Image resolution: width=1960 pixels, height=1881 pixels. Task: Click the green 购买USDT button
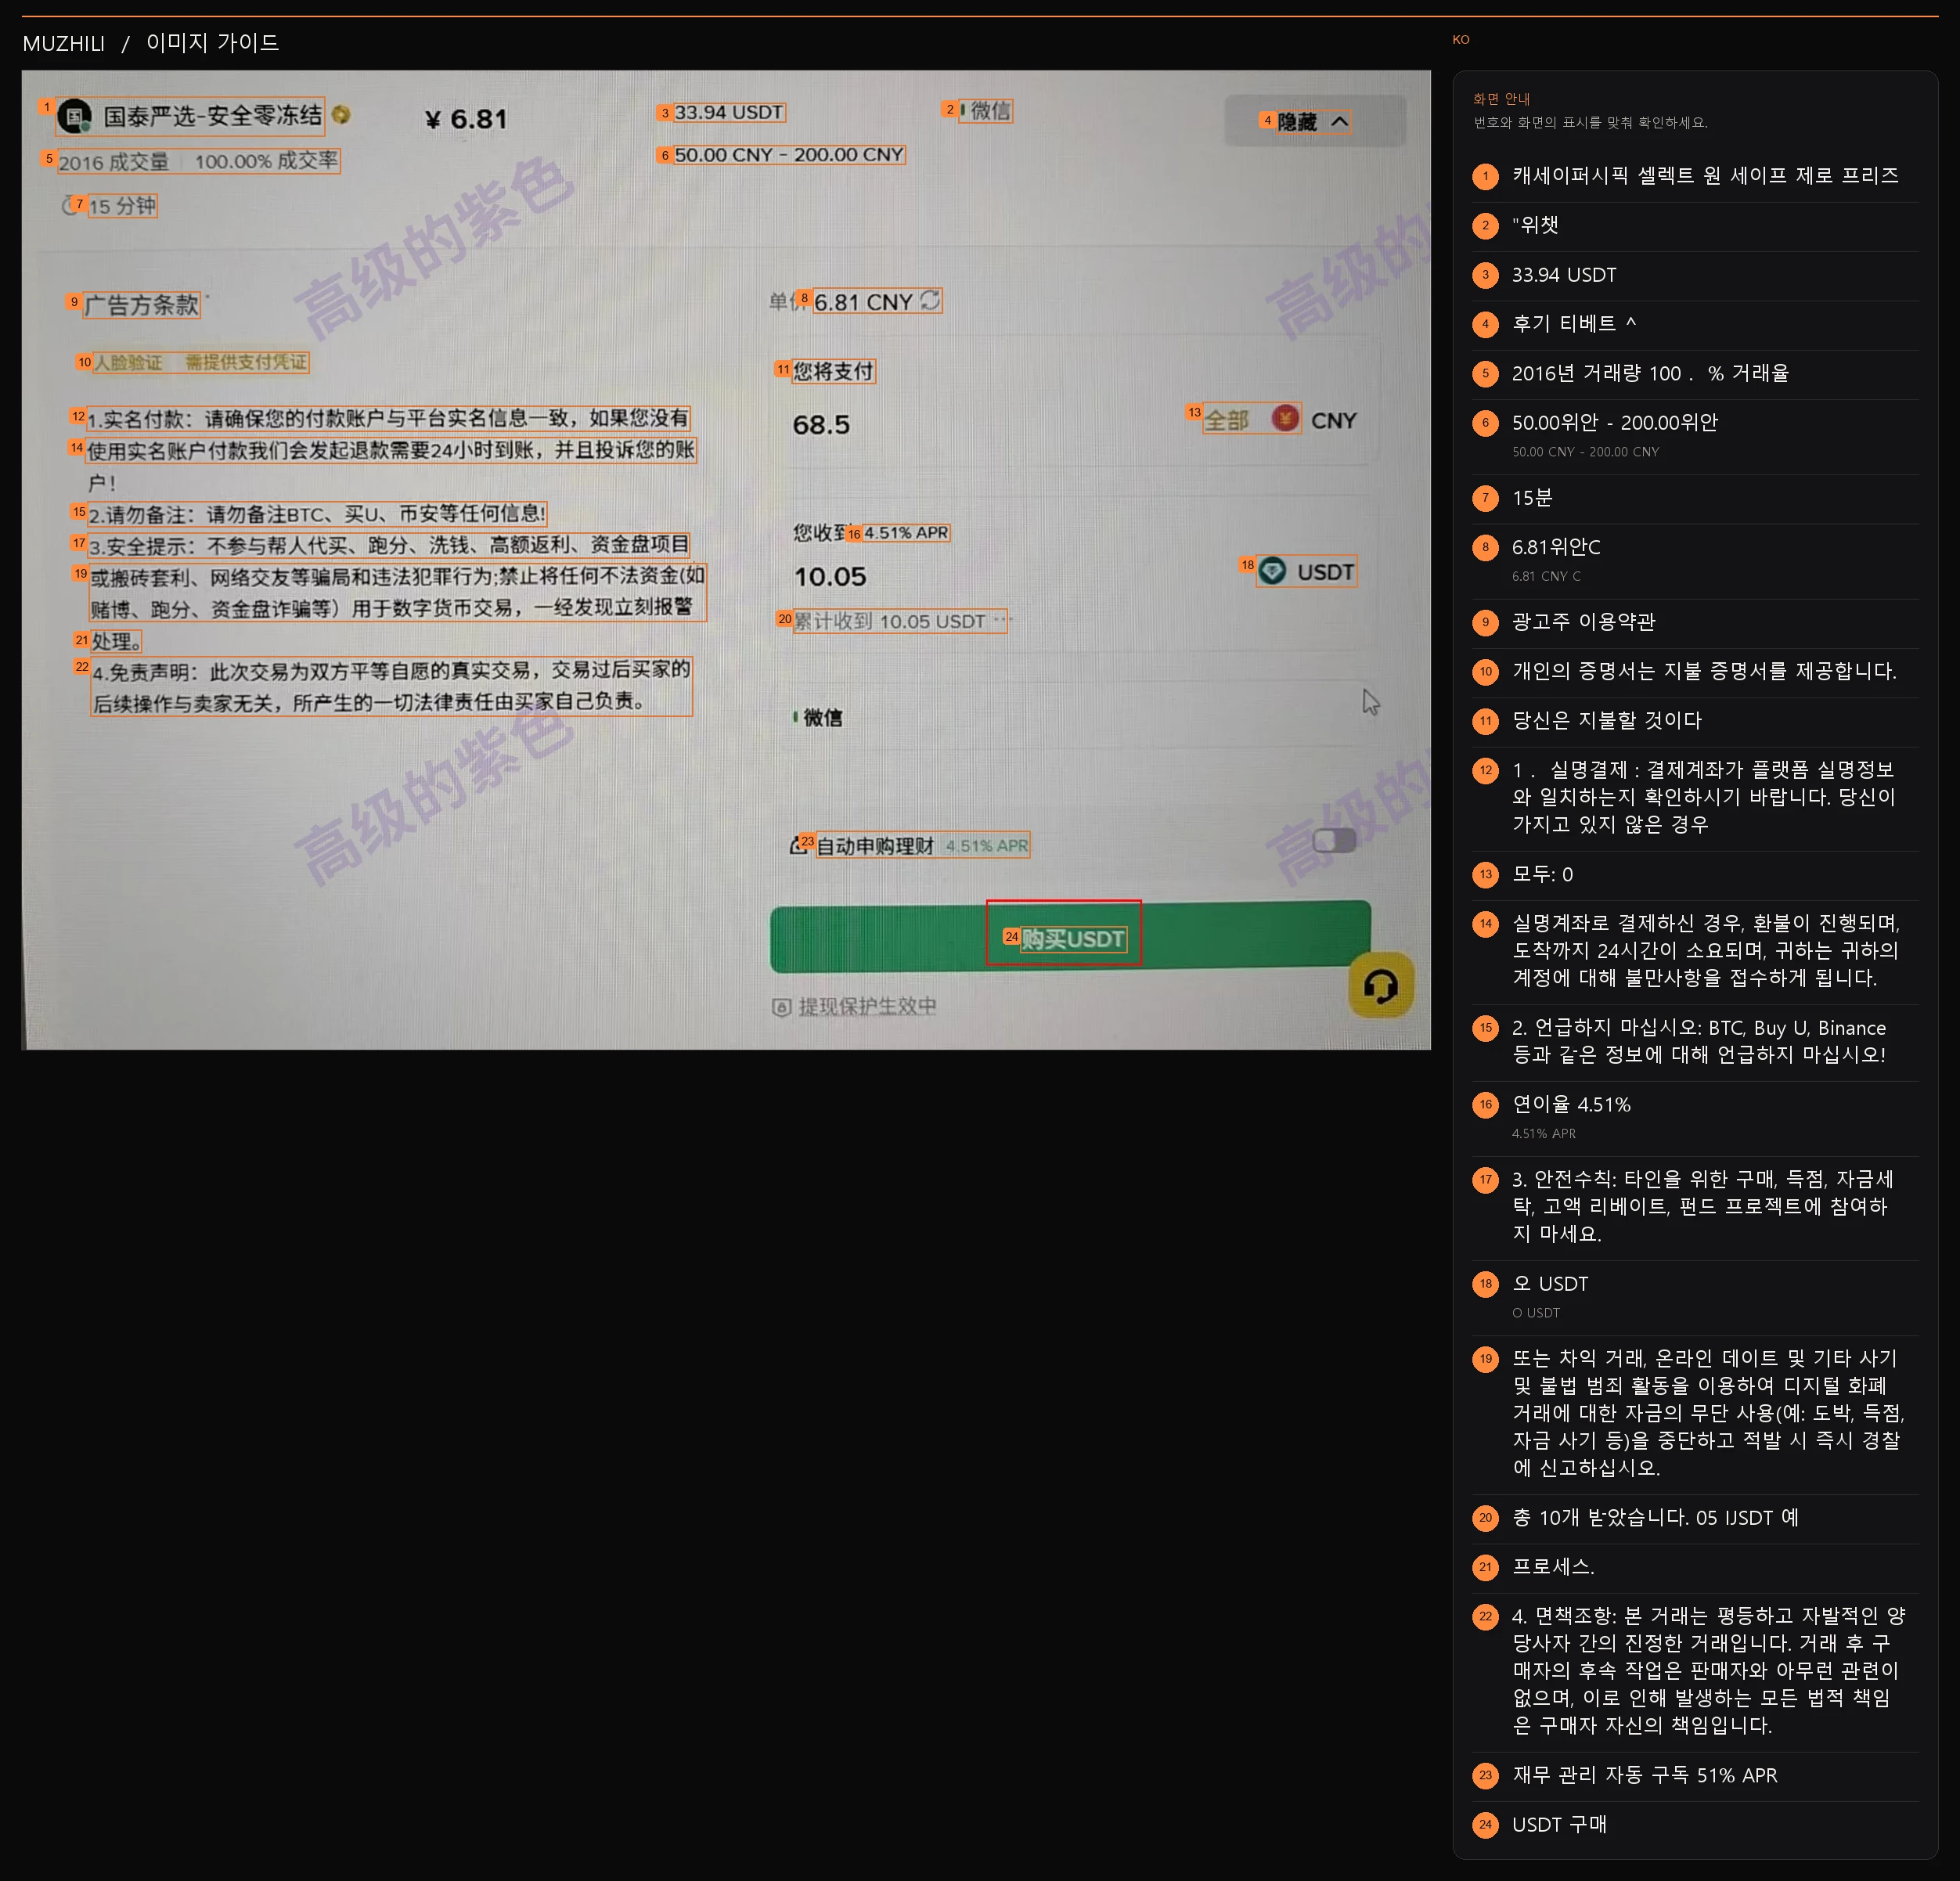click(x=1070, y=937)
